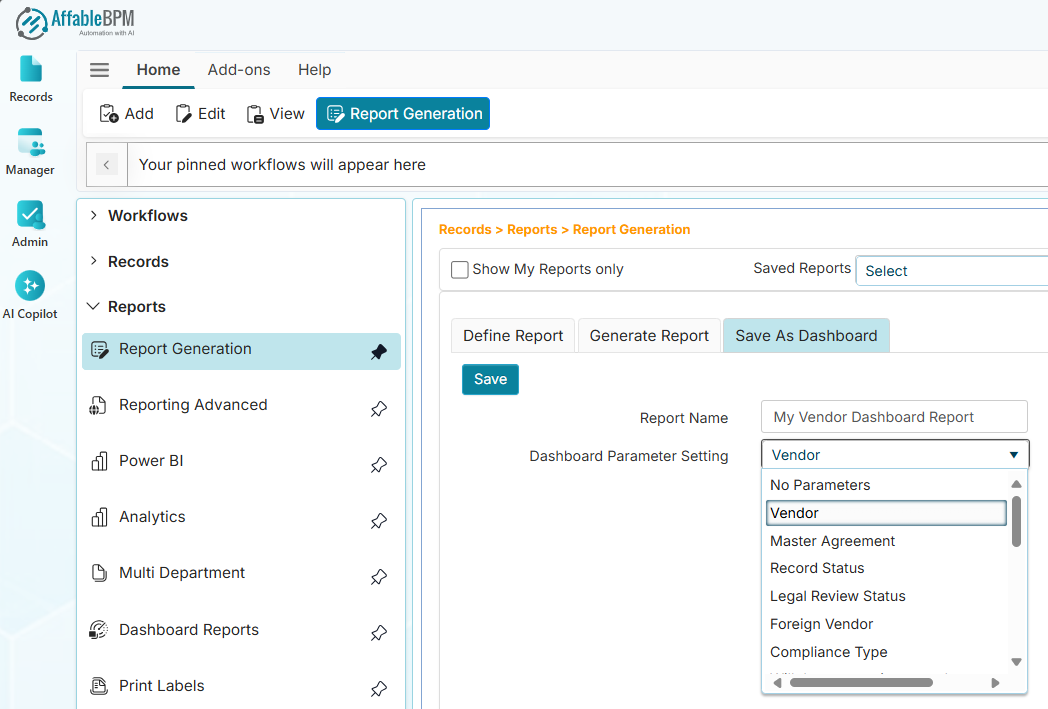Switch to the Add-ons menu tab
Viewport: 1048px width, 709px height.
(x=239, y=70)
